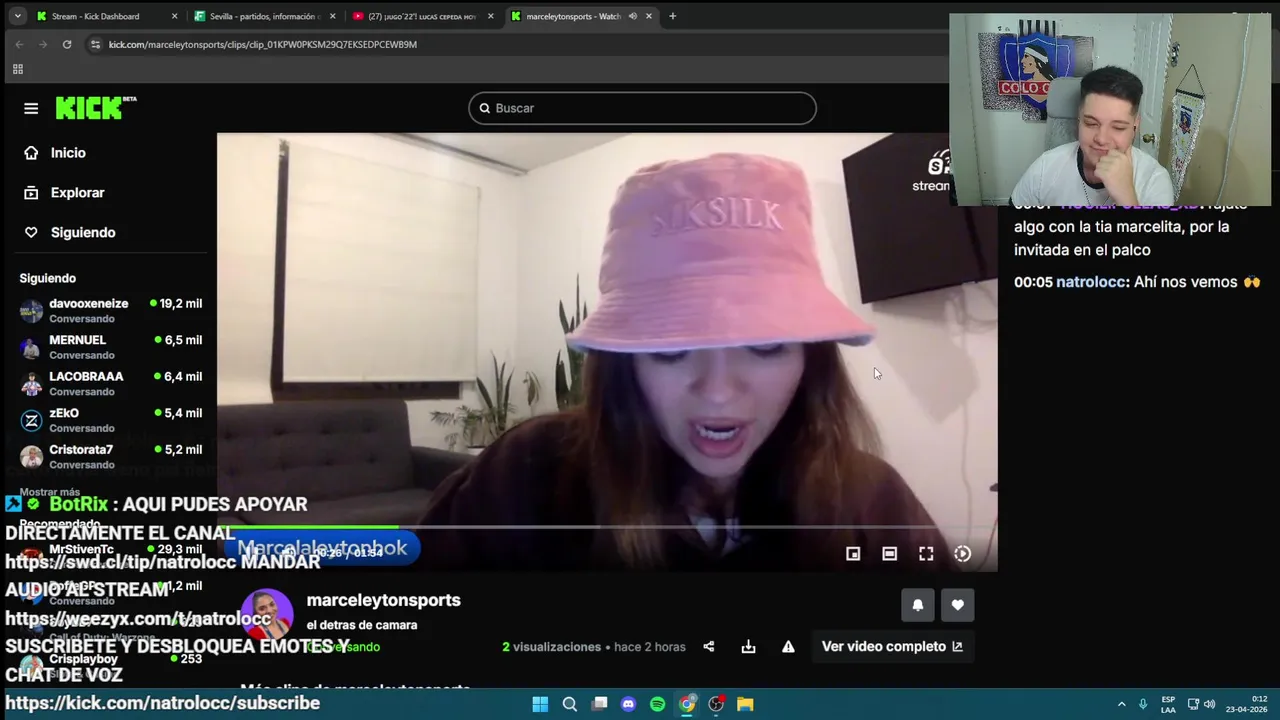Open Discord from the taskbar
The width and height of the screenshot is (1280, 720).
pyautogui.click(x=628, y=704)
